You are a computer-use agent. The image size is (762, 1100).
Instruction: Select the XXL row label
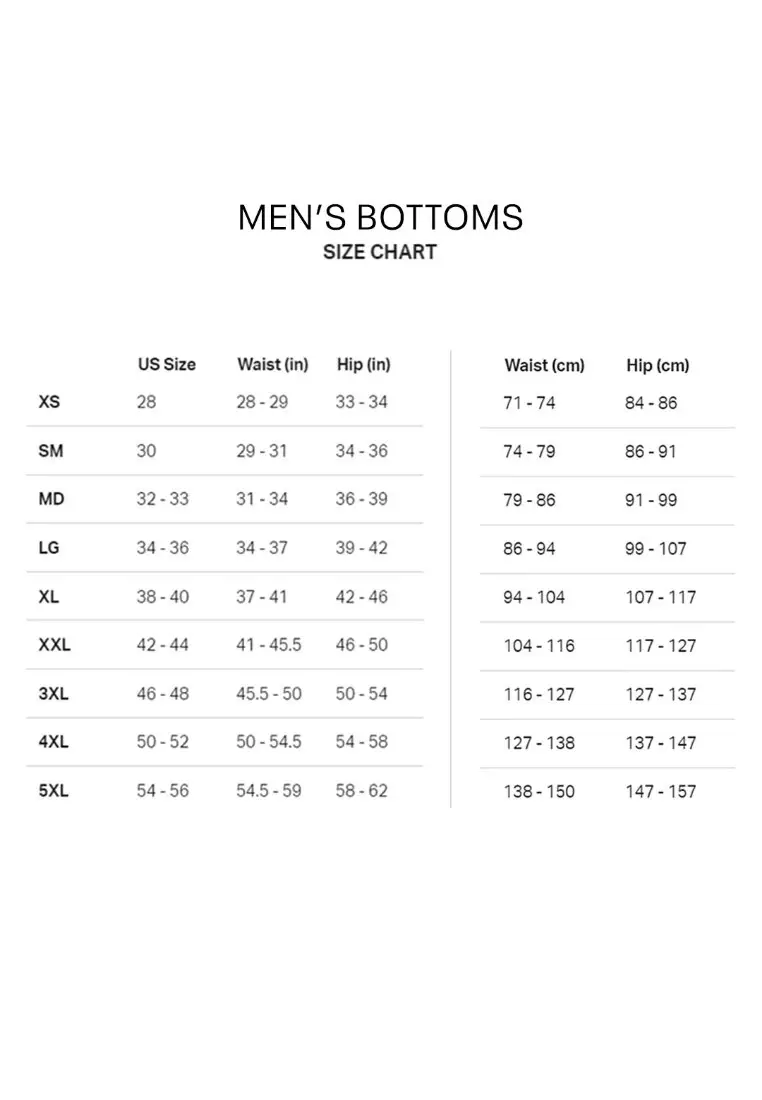54,645
